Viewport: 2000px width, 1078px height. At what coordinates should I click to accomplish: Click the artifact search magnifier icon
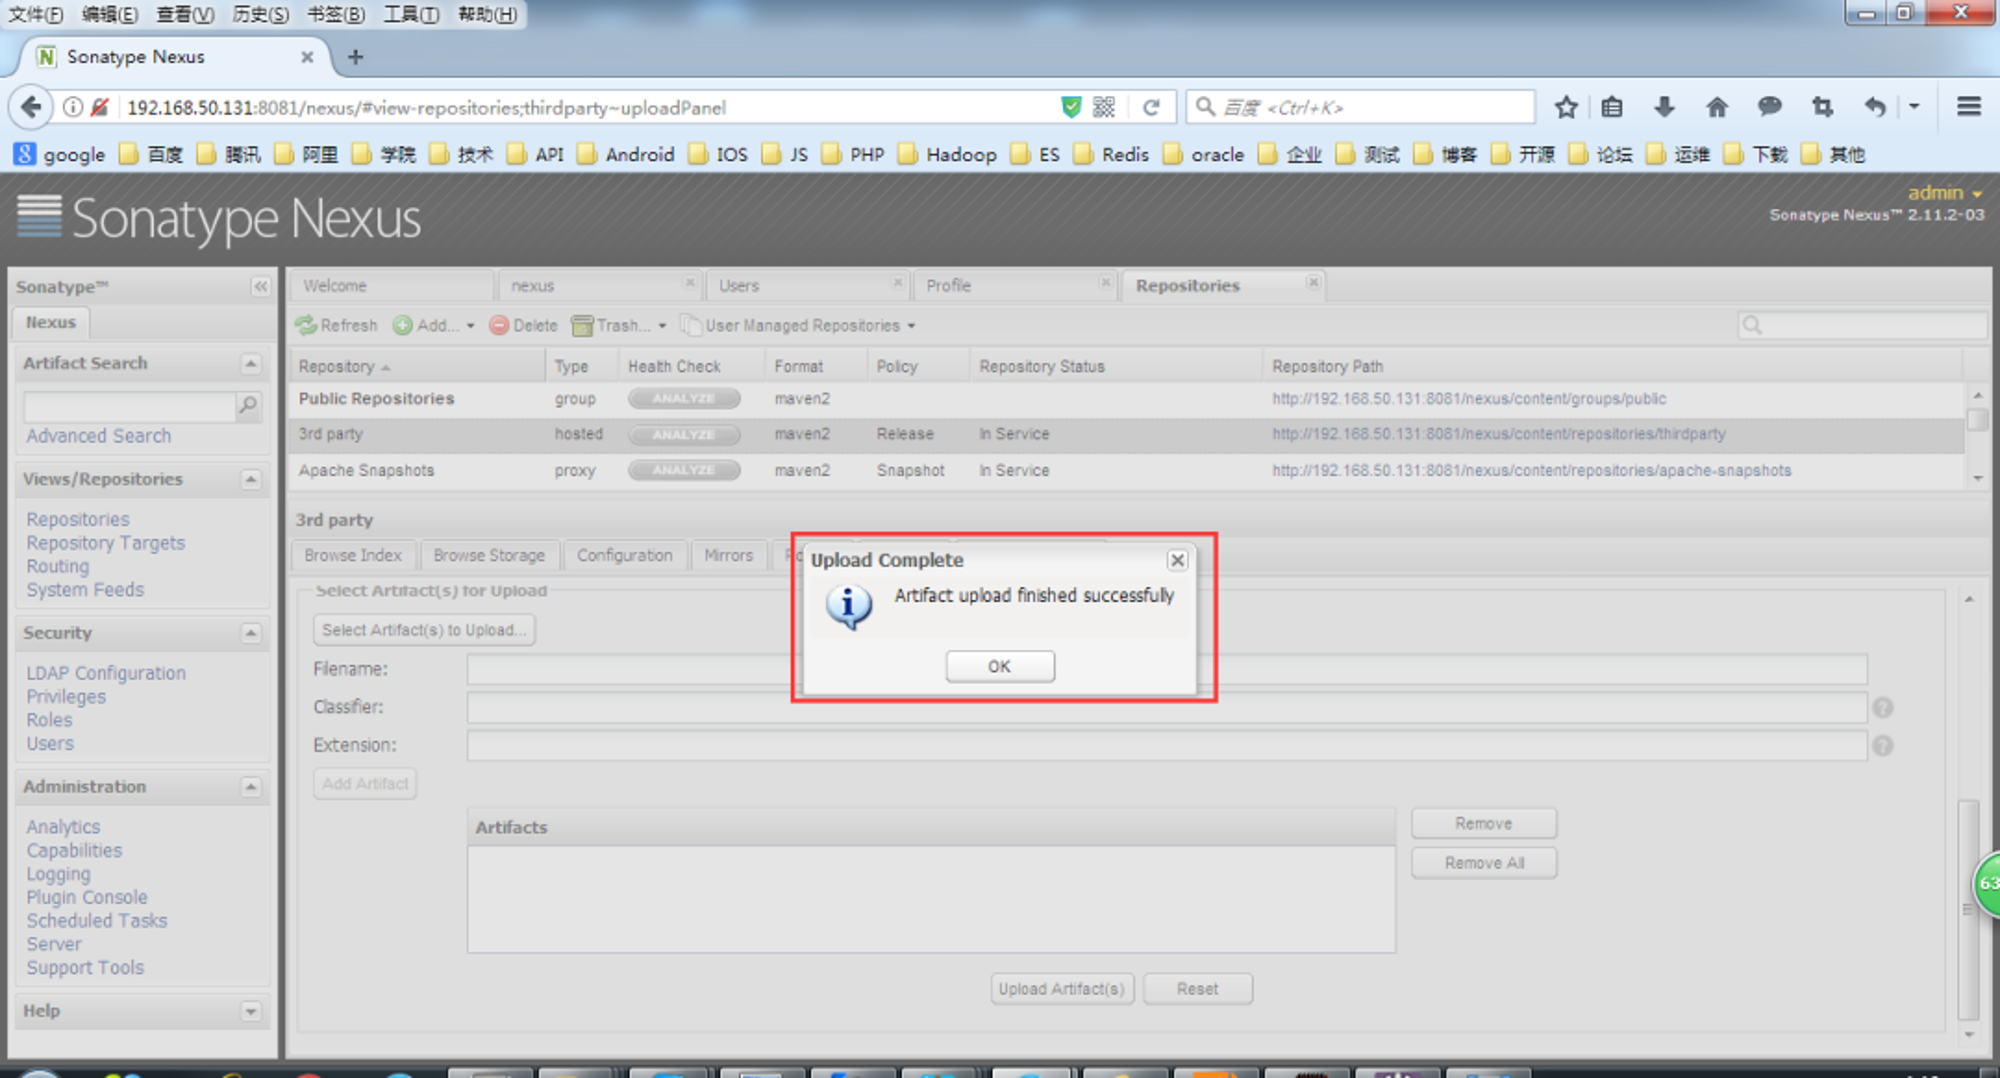pos(248,405)
